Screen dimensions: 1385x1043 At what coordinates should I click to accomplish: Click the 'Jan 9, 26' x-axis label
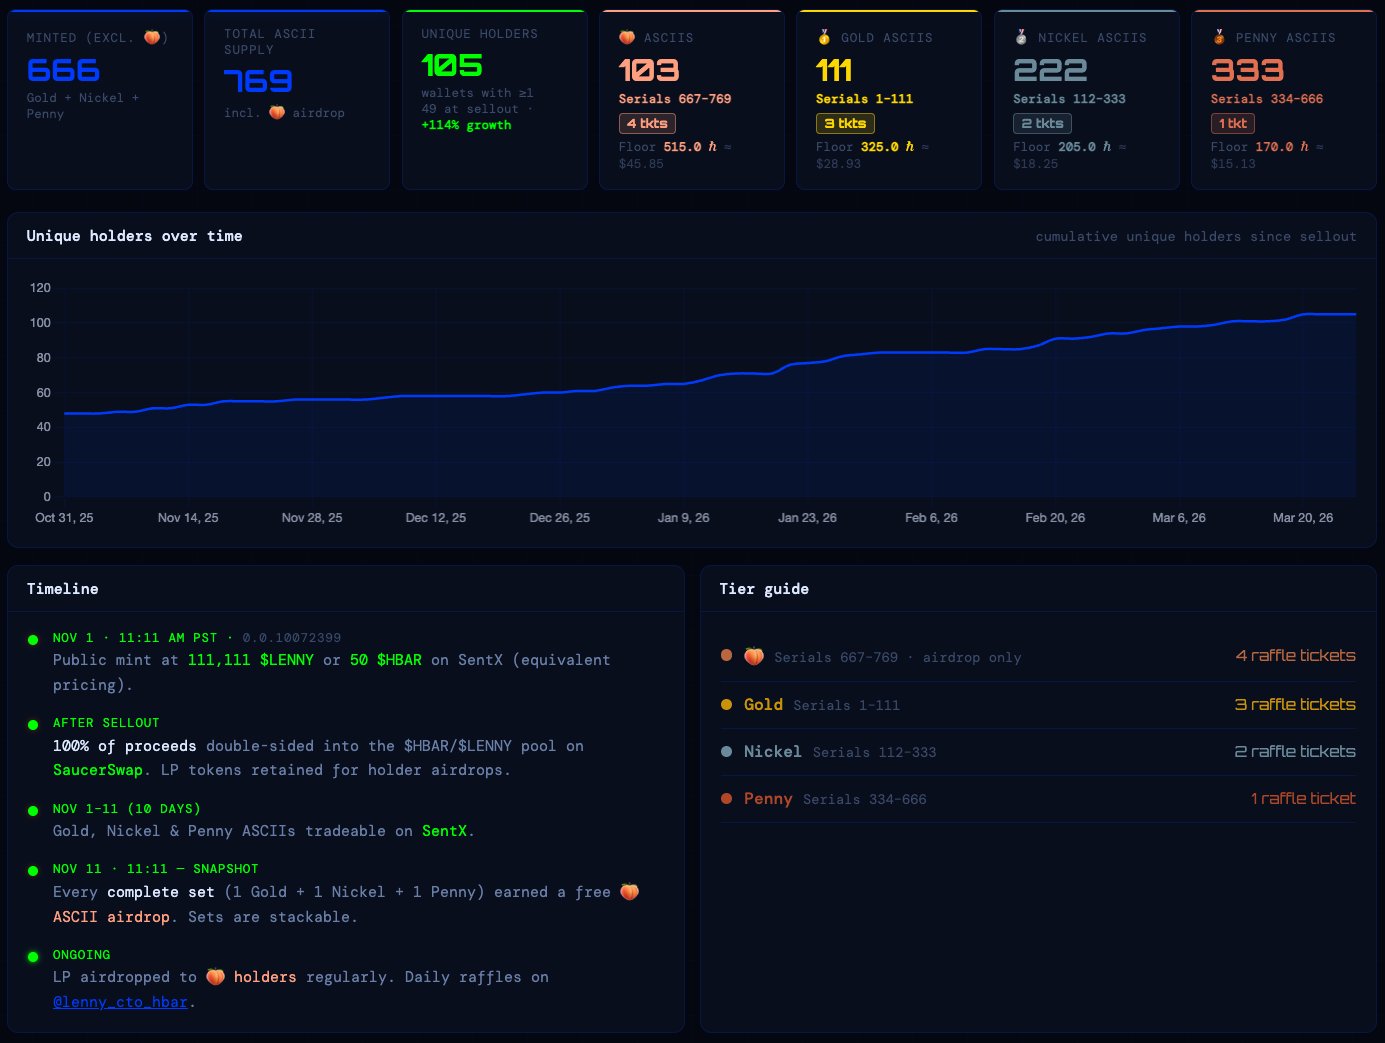(x=683, y=518)
